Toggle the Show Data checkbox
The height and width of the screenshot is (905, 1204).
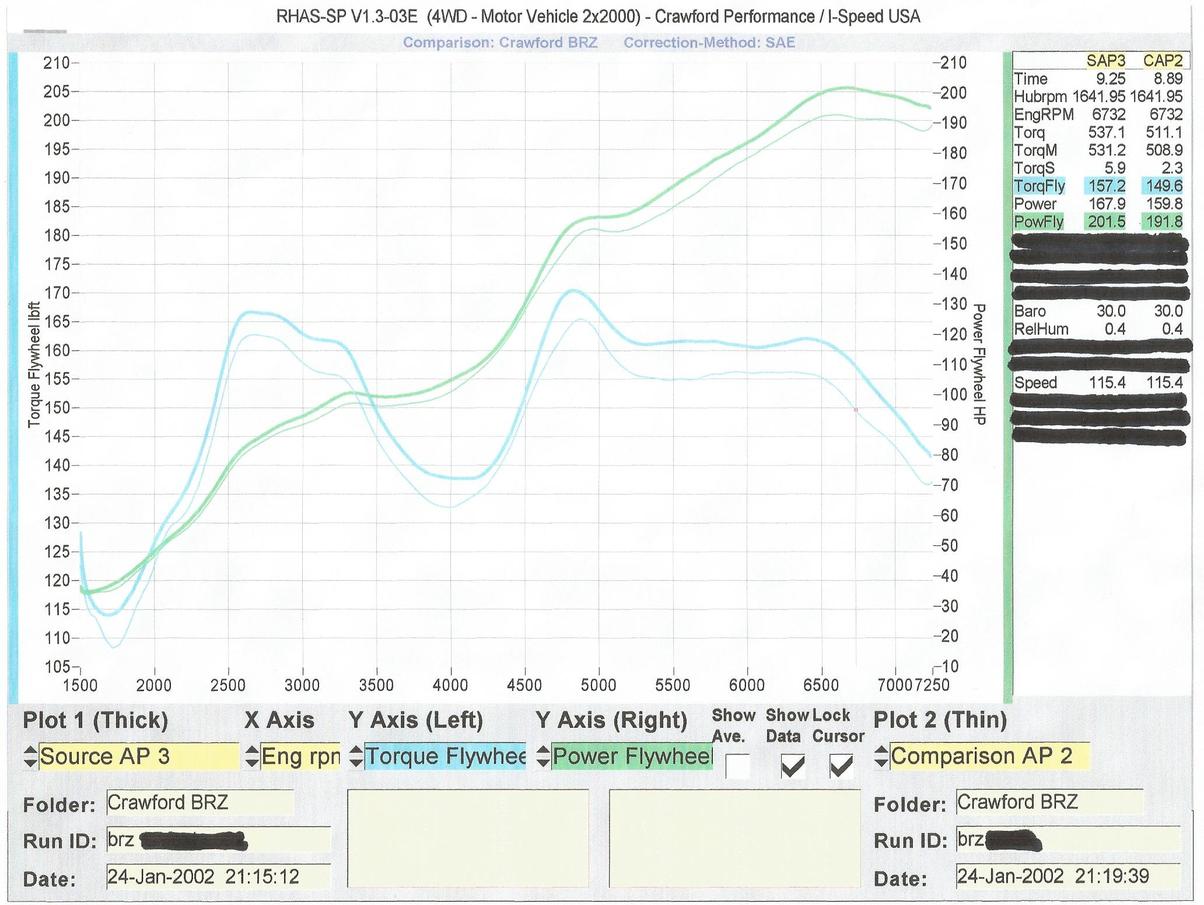(x=792, y=766)
